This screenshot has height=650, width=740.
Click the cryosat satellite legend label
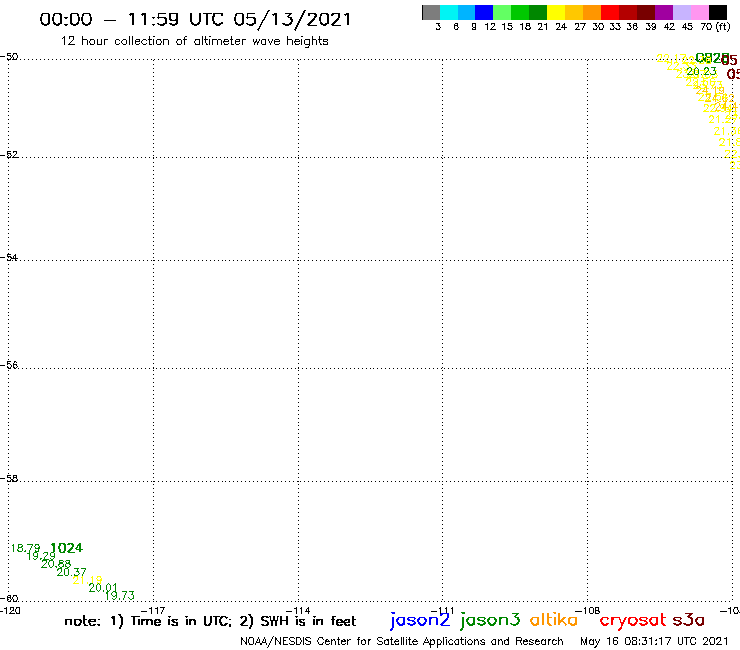pos(633,621)
